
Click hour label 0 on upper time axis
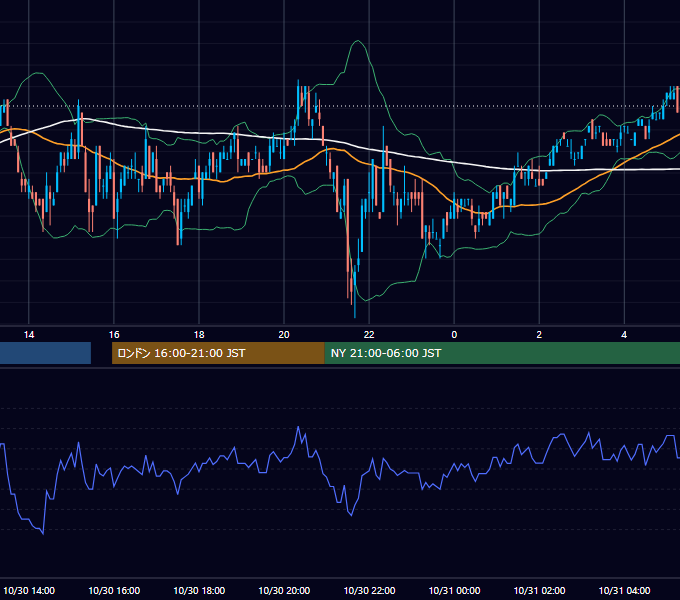point(454,334)
